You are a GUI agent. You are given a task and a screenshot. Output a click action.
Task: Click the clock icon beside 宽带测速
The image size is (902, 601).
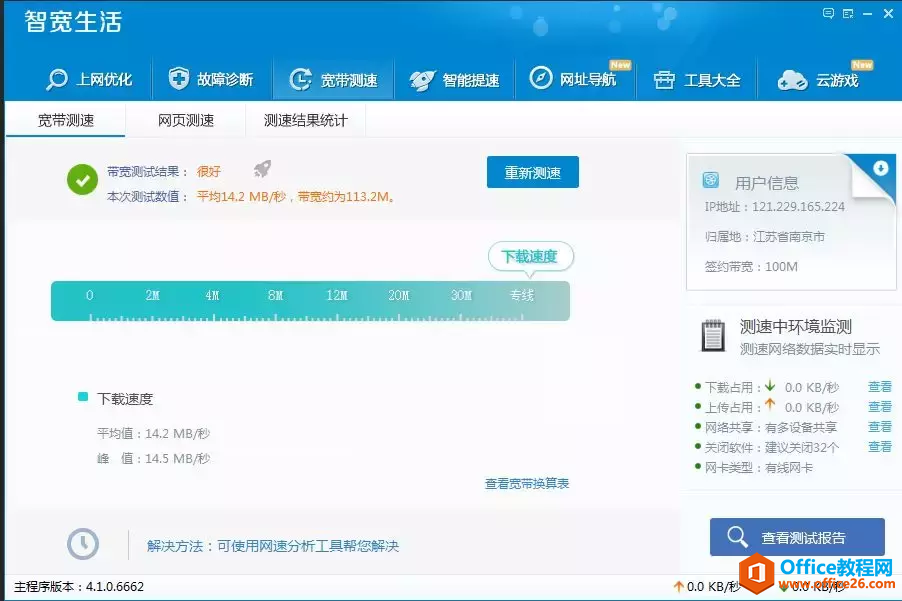tap(300, 79)
